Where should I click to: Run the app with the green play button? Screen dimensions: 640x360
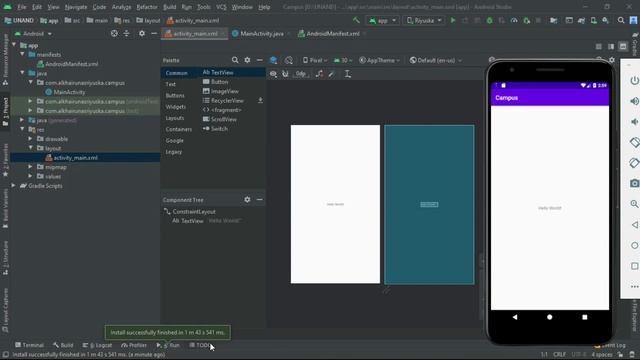pyautogui.click(x=453, y=20)
